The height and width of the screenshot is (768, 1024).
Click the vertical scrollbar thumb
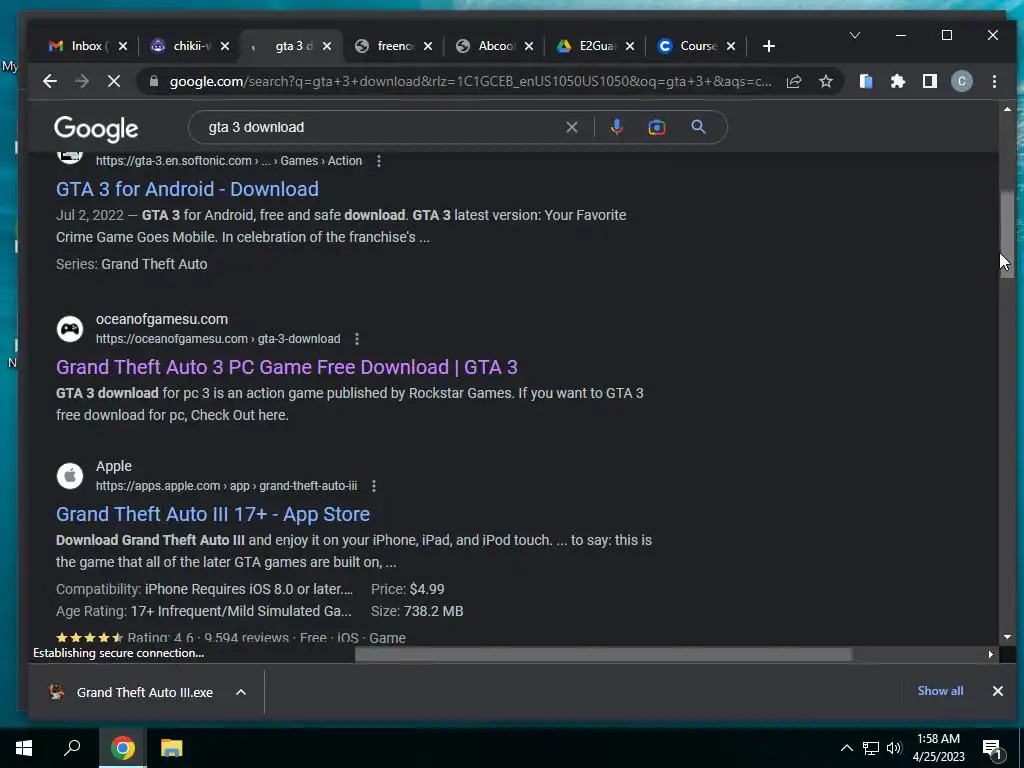click(x=1007, y=234)
